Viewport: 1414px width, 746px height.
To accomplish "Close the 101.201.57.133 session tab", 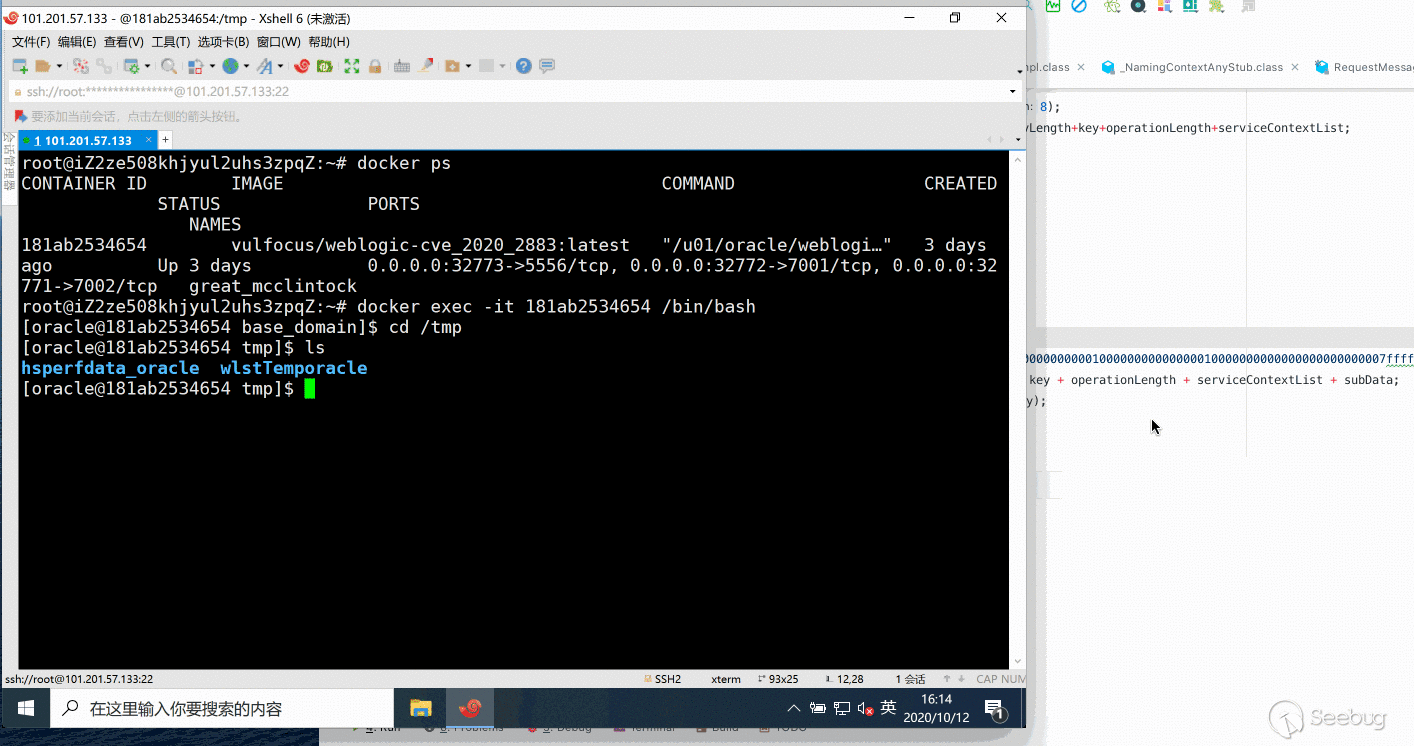I will [149, 140].
